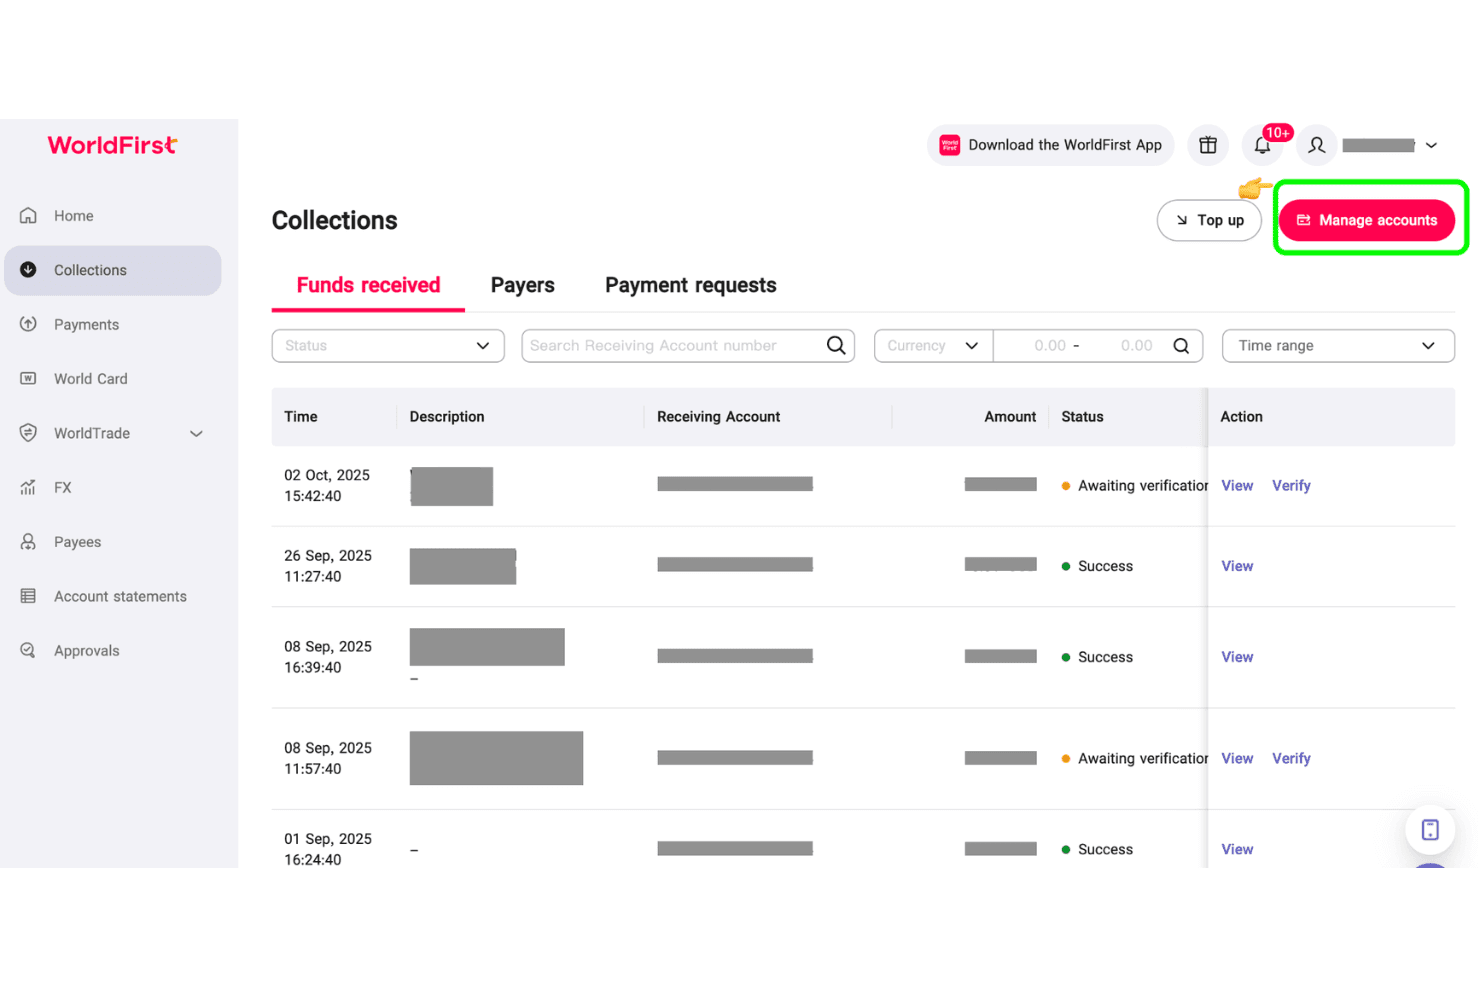Click the amount range search magnifier
Screen dimensions: 1480x987
1181,346
